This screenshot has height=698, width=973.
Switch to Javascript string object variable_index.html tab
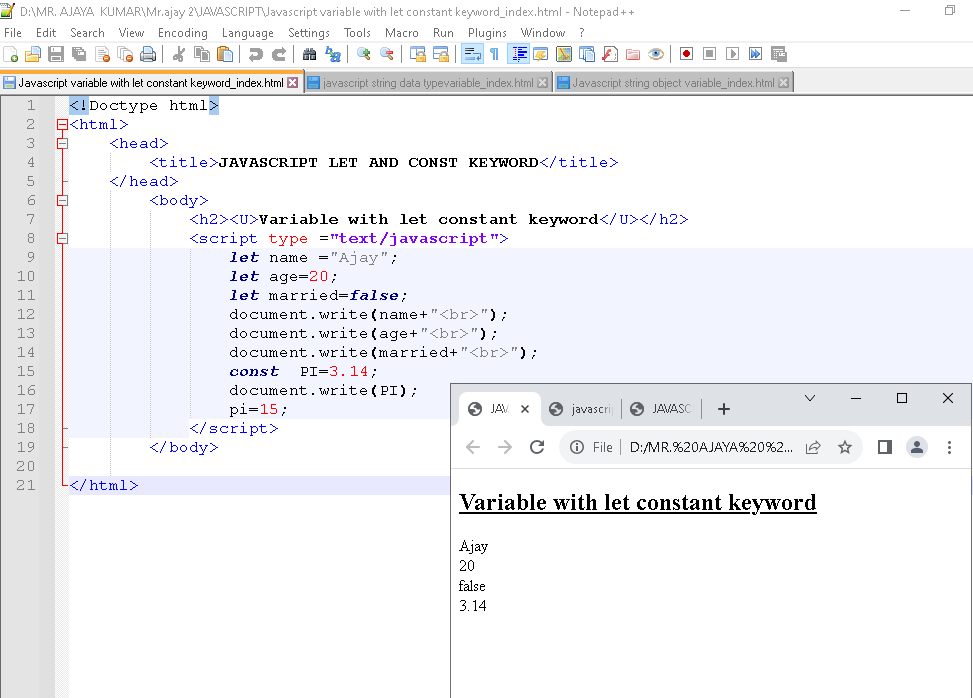[673, 83]
